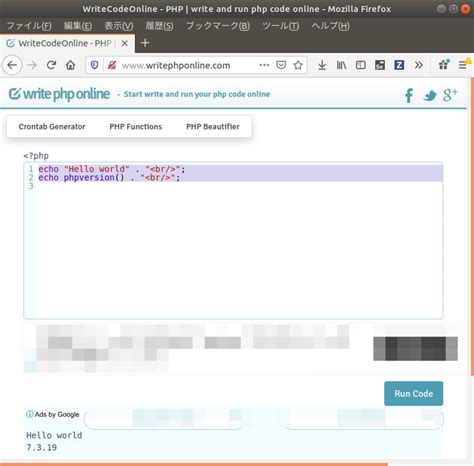Viewport: 474px width, 466px height.
Task: Open the Selenium IDE extension icon
Action: pos(380,65)
